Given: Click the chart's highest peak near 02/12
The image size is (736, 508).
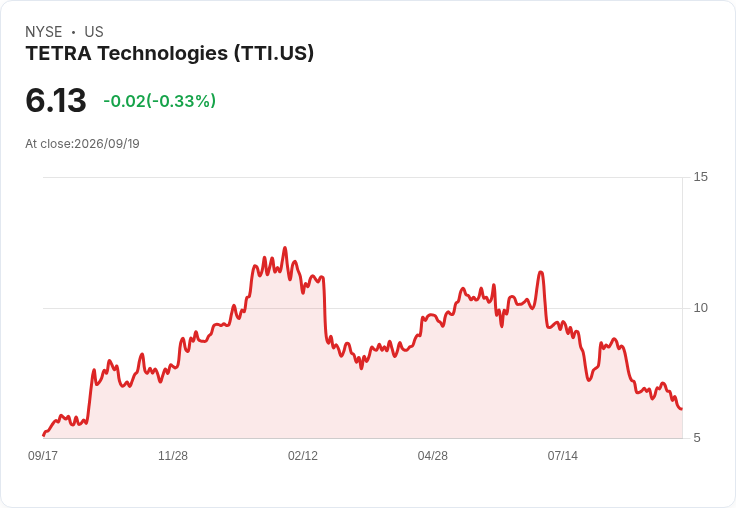Looking at the screenshot, I should 284,248.
